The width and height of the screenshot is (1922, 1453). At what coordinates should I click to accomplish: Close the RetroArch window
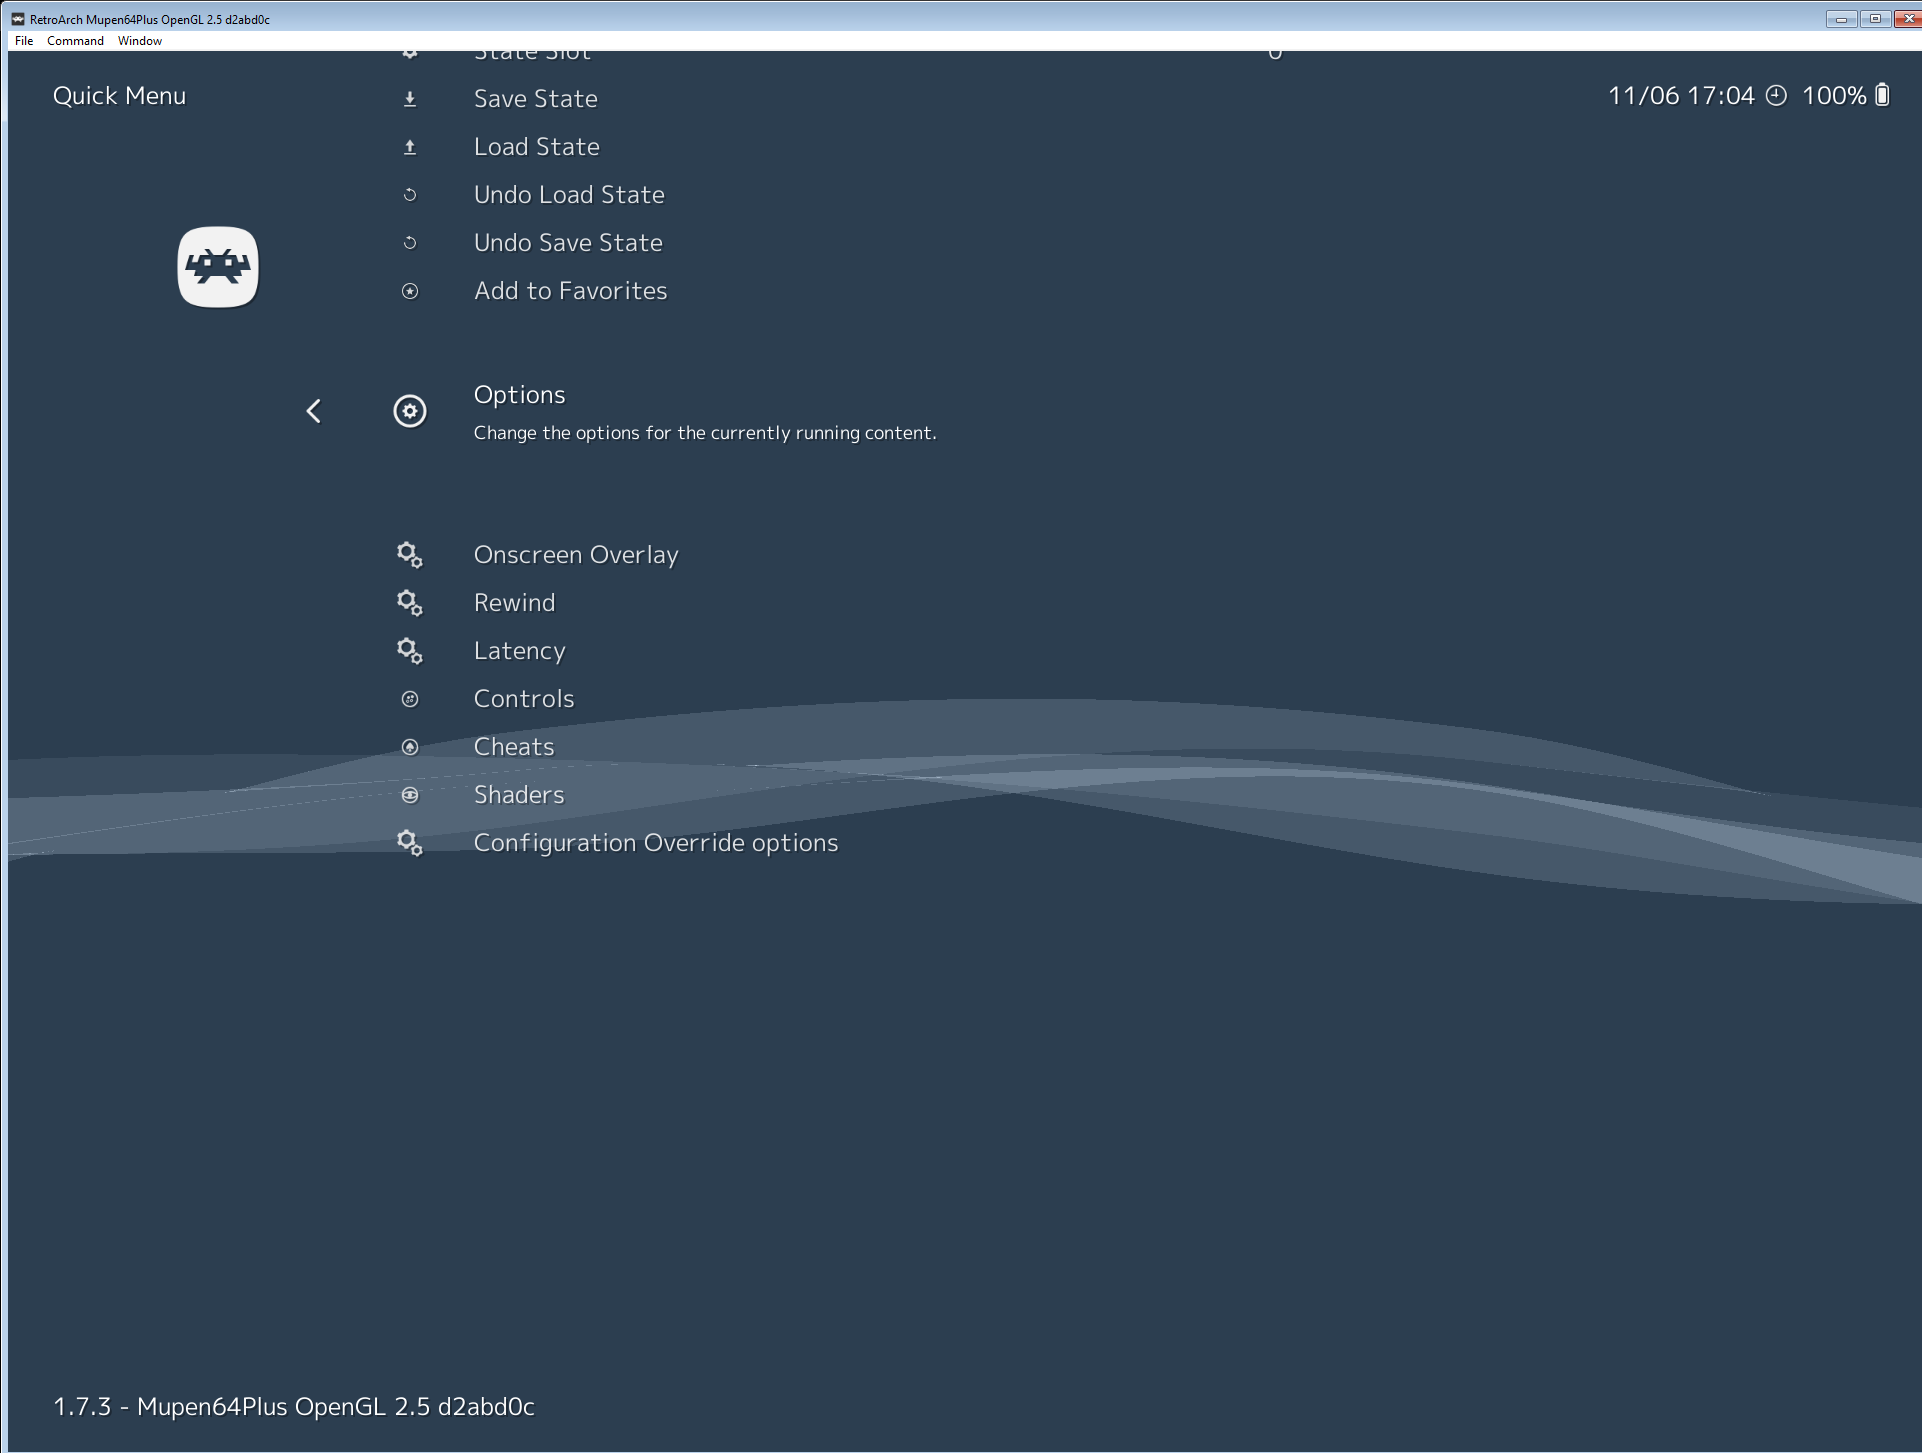(1908, 19)
